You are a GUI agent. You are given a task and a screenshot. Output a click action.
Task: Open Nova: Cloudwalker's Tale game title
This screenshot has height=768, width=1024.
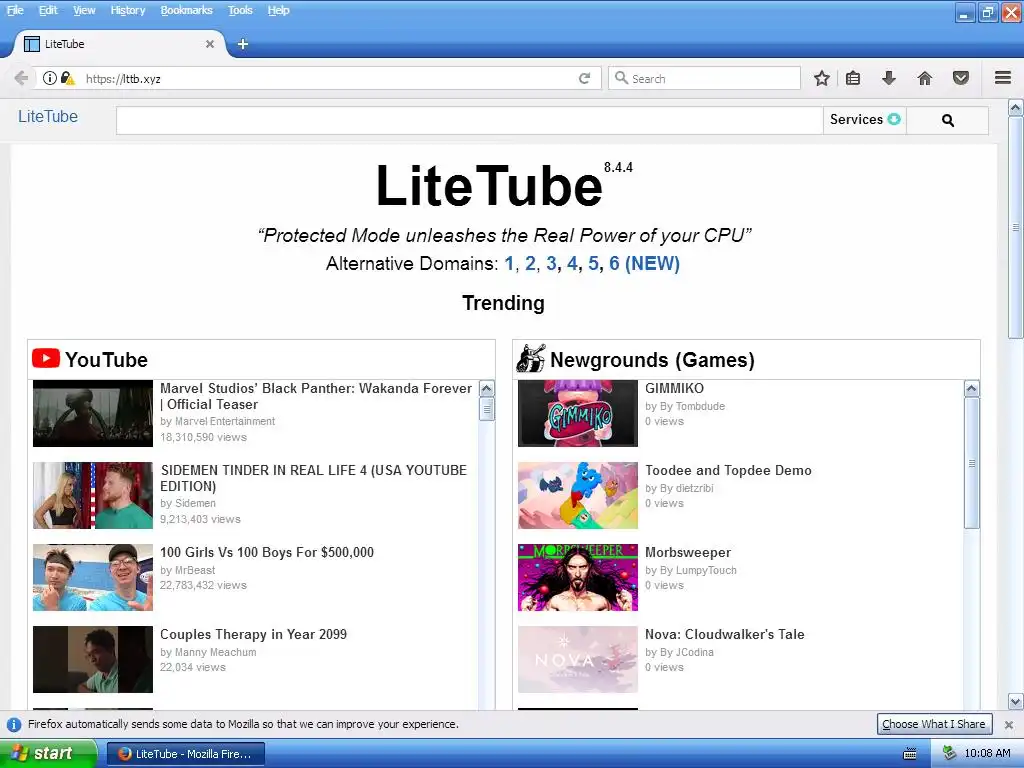[725, 634]
